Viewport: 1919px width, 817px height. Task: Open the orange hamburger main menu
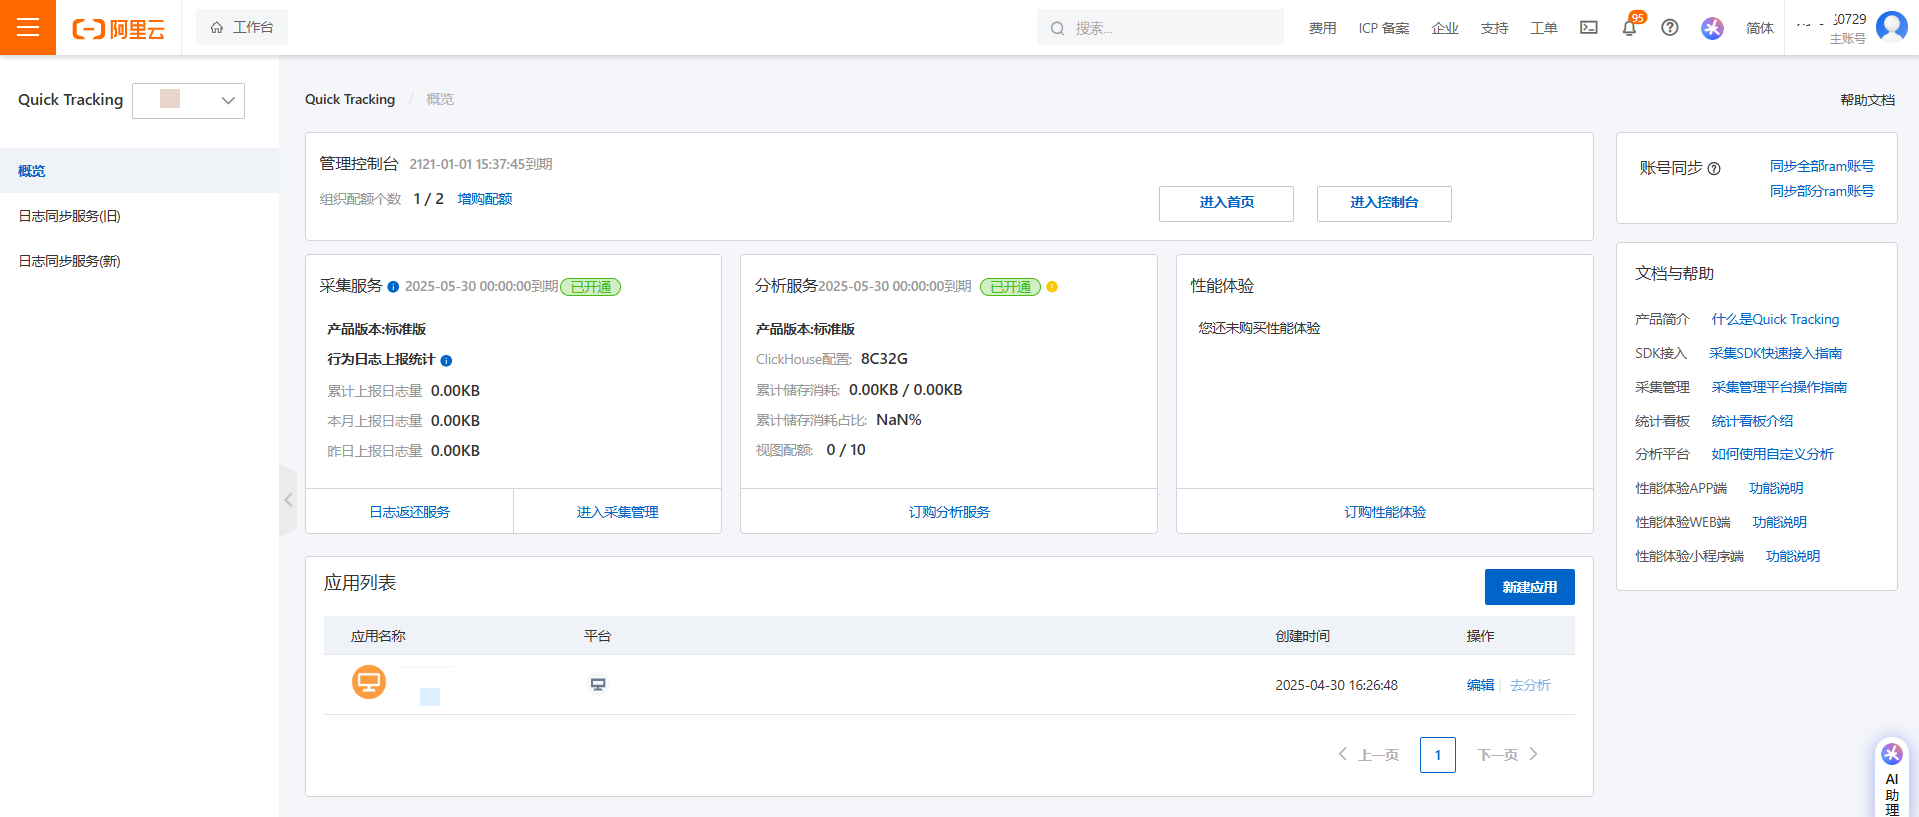[x=28, y=27]
